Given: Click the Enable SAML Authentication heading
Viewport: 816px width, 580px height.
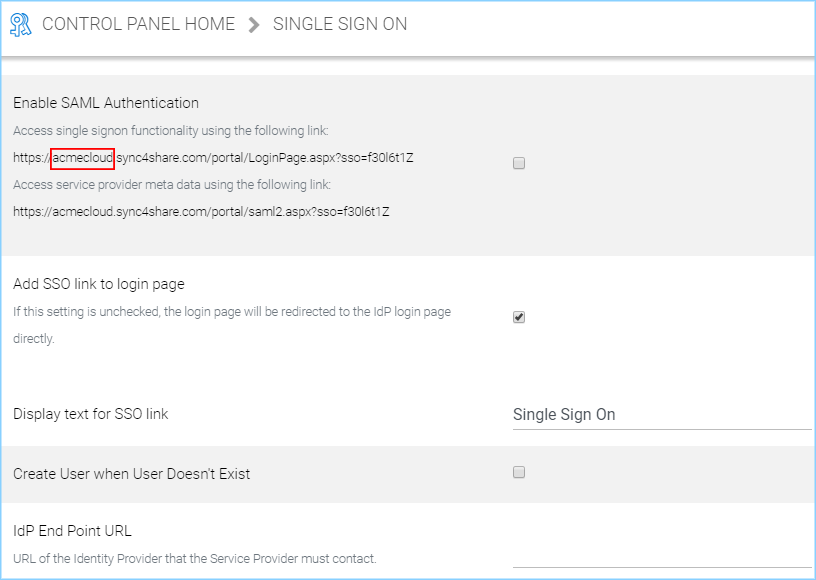Looking at the screenshot, I should 106,103.
